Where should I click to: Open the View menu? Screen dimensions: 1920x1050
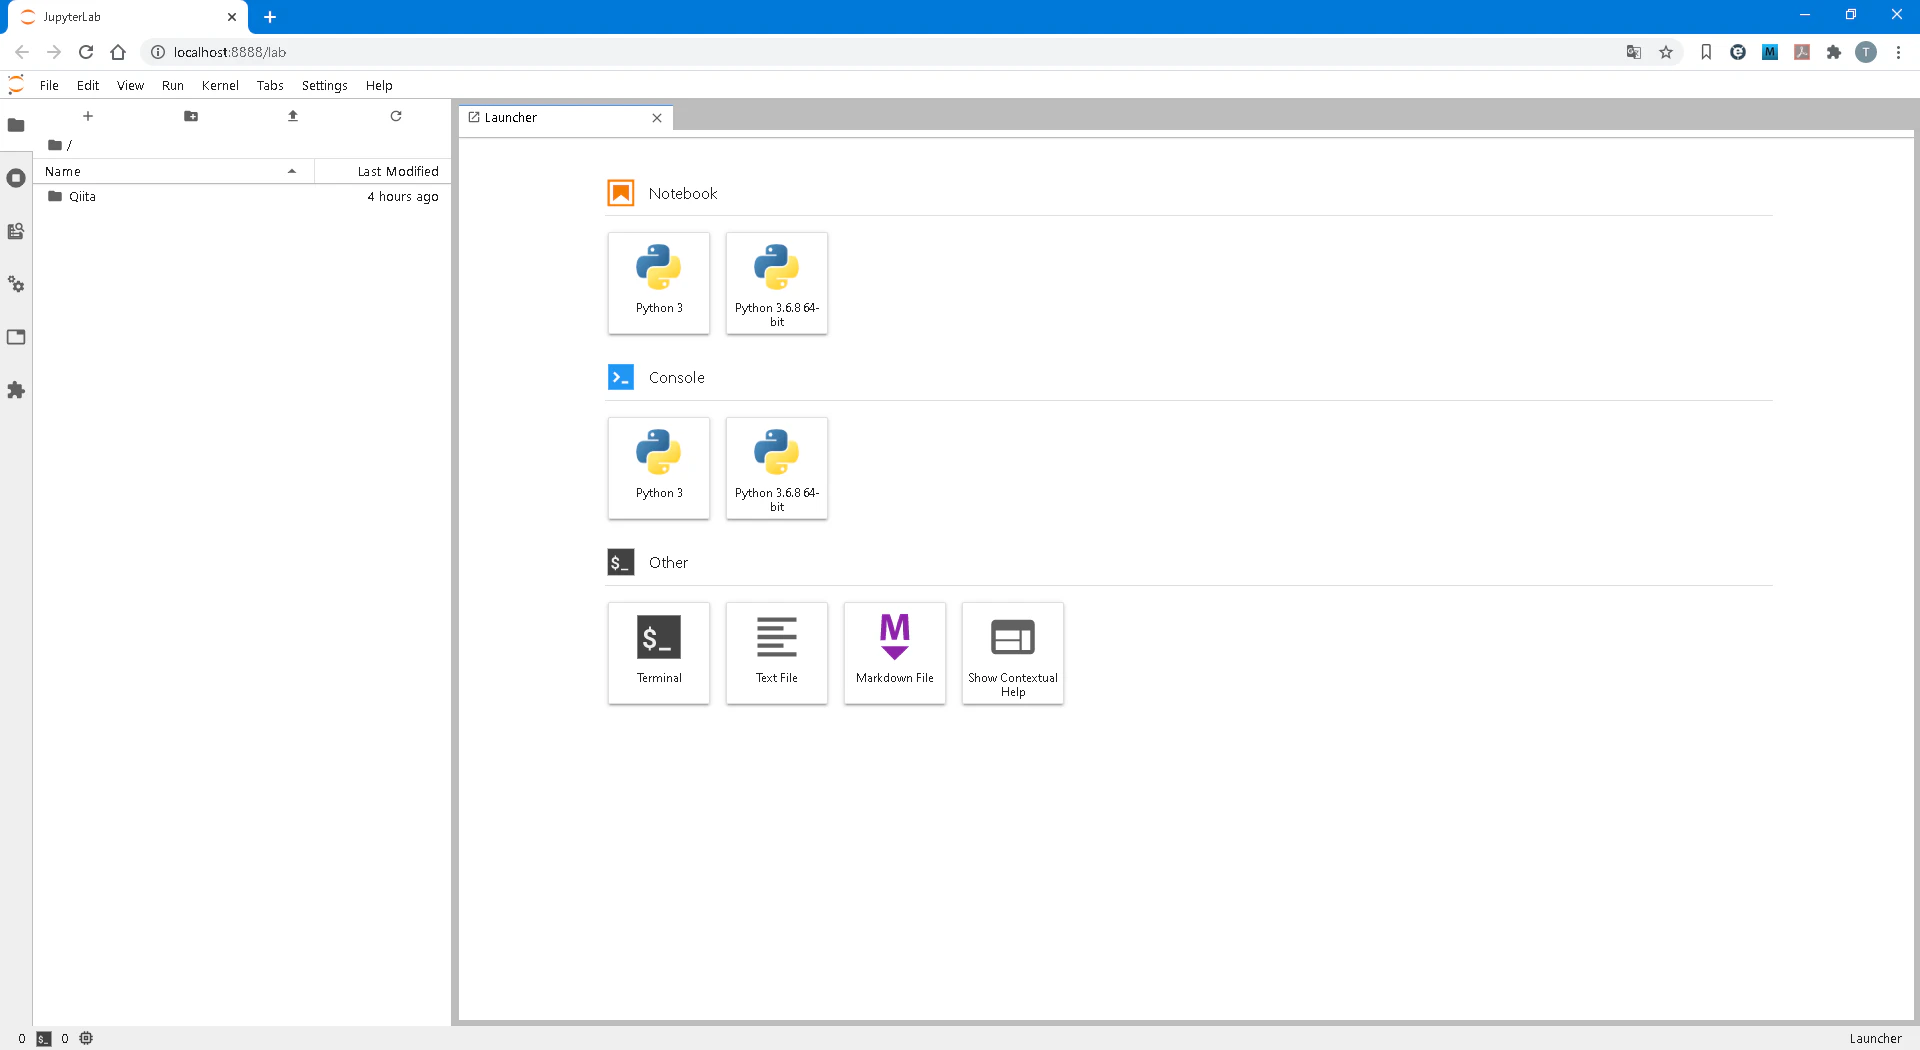130,85
